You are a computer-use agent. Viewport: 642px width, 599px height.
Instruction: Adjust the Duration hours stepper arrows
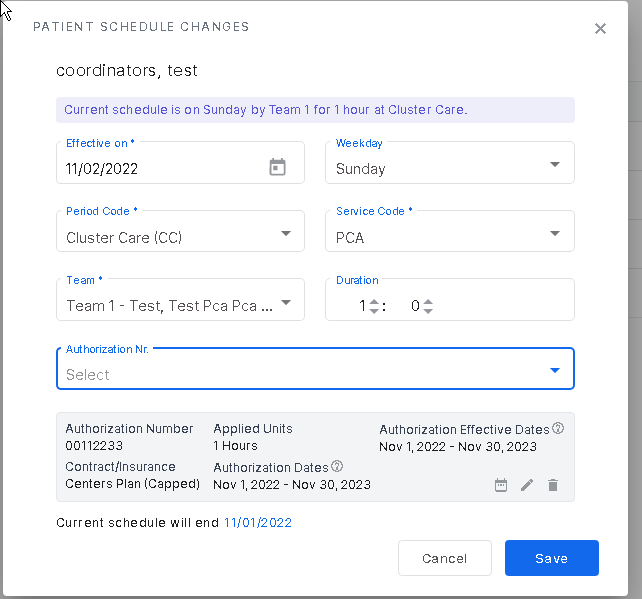[x=374, y=306]
